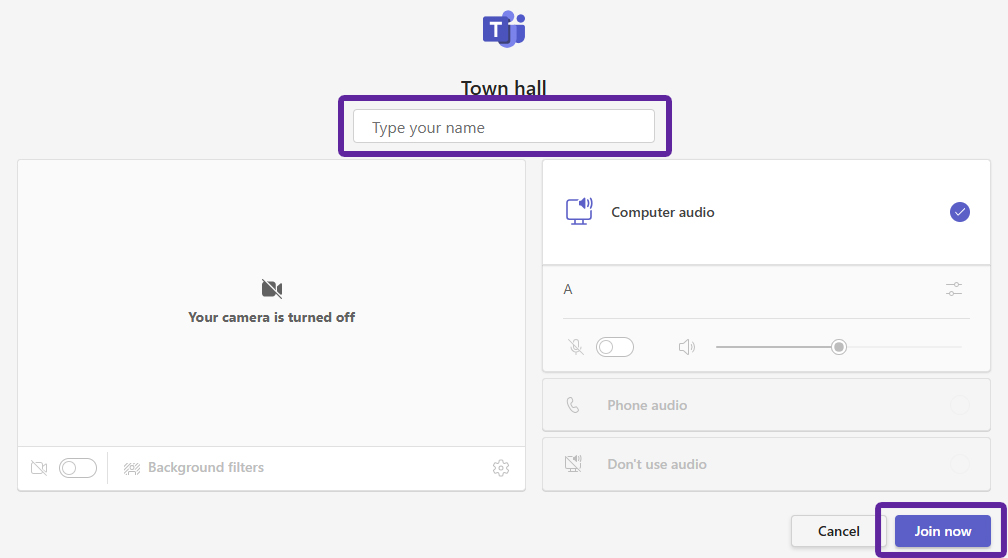Screen dimensions: 1008x558
Task: Click the Join now button
Action: pyautogui.click(x=943, y=531)
